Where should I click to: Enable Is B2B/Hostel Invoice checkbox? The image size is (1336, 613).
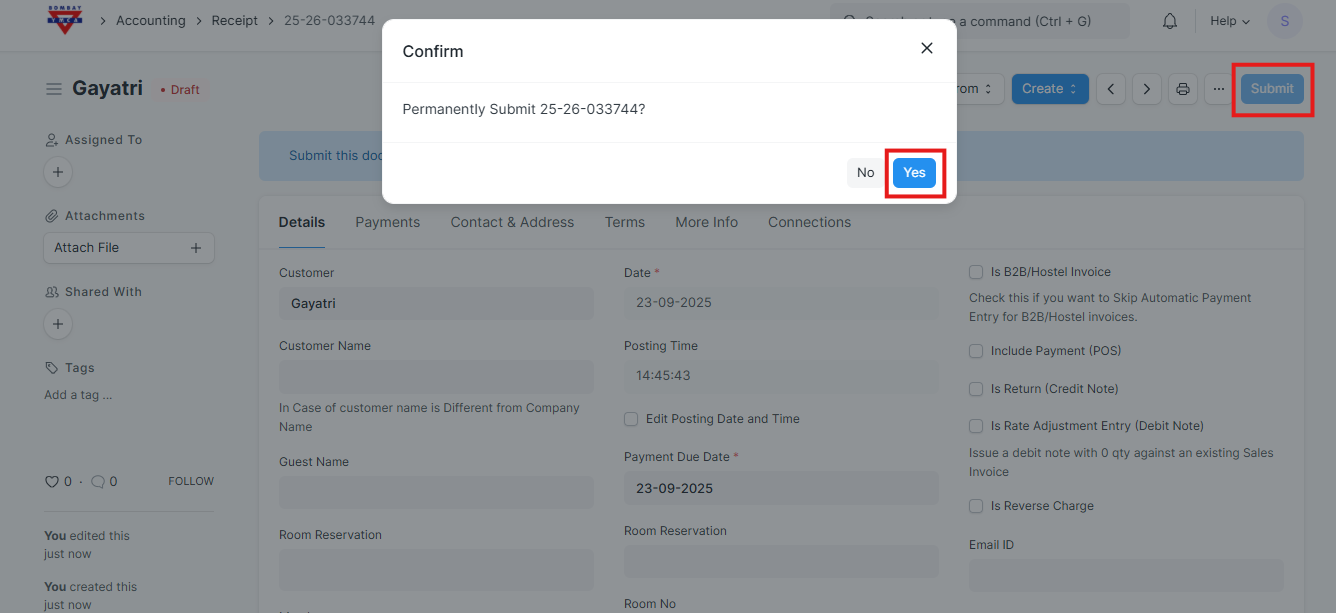[x=976, y=272]
